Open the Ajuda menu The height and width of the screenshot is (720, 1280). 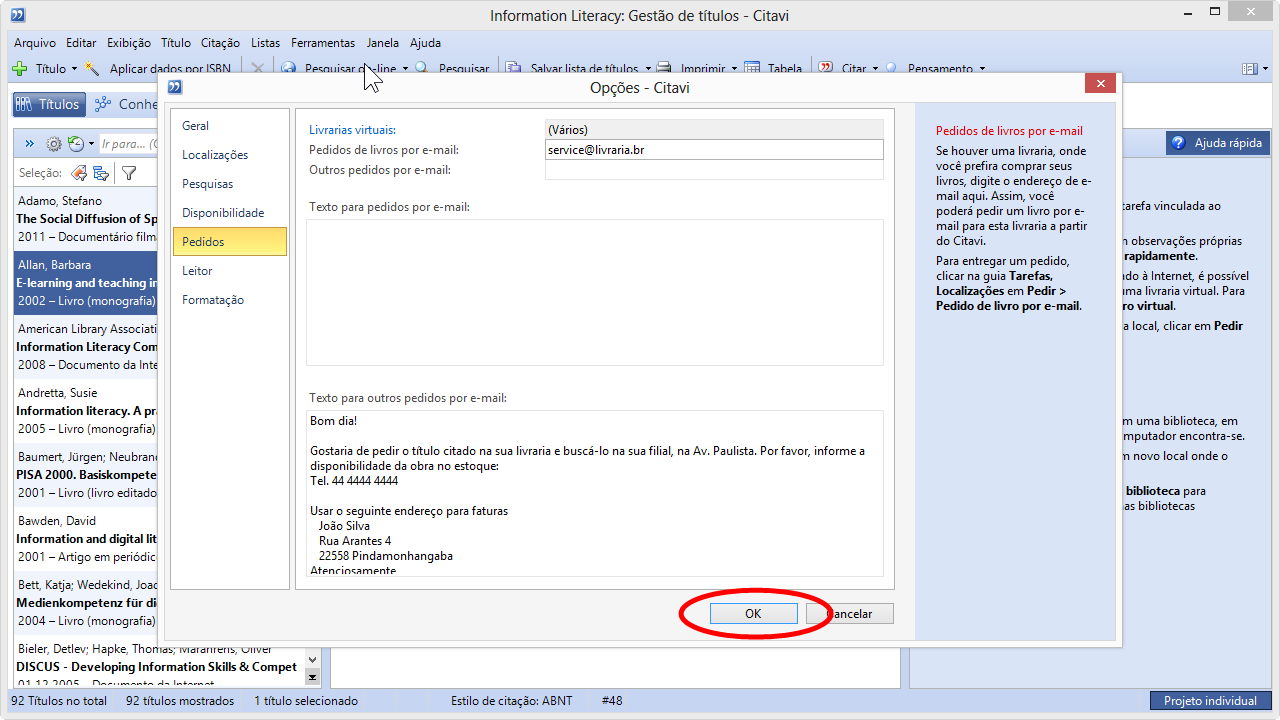(x=425, y=43)
